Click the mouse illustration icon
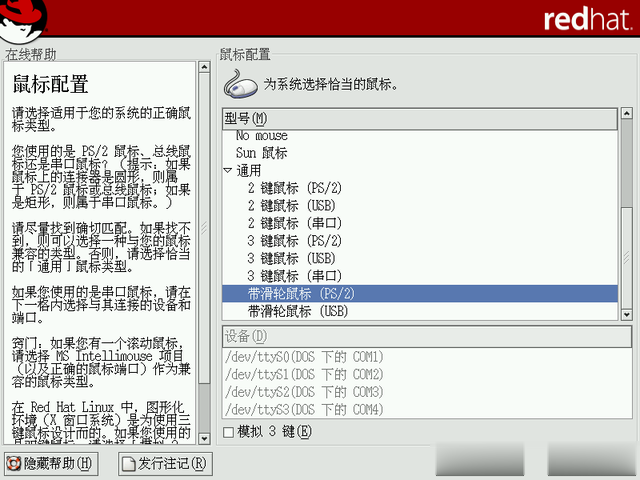This screenshot has height=480, width=640. [x=240, y=84]
